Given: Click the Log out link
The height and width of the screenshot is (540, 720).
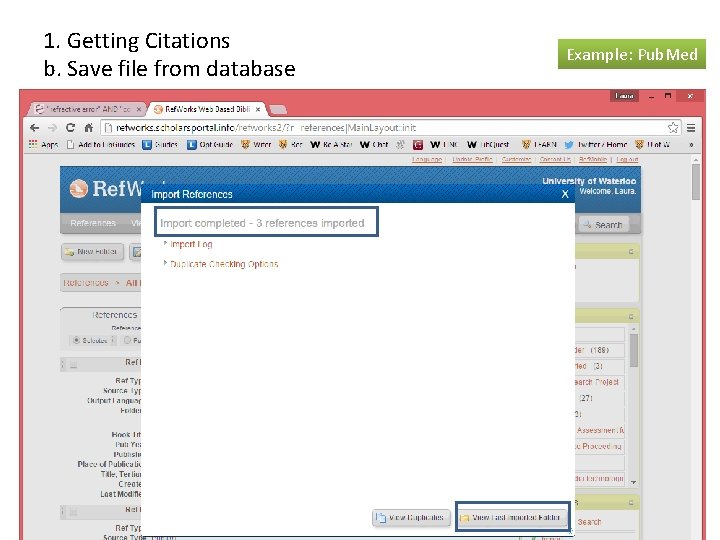Looking at the screenshot, I should point(627,159).
